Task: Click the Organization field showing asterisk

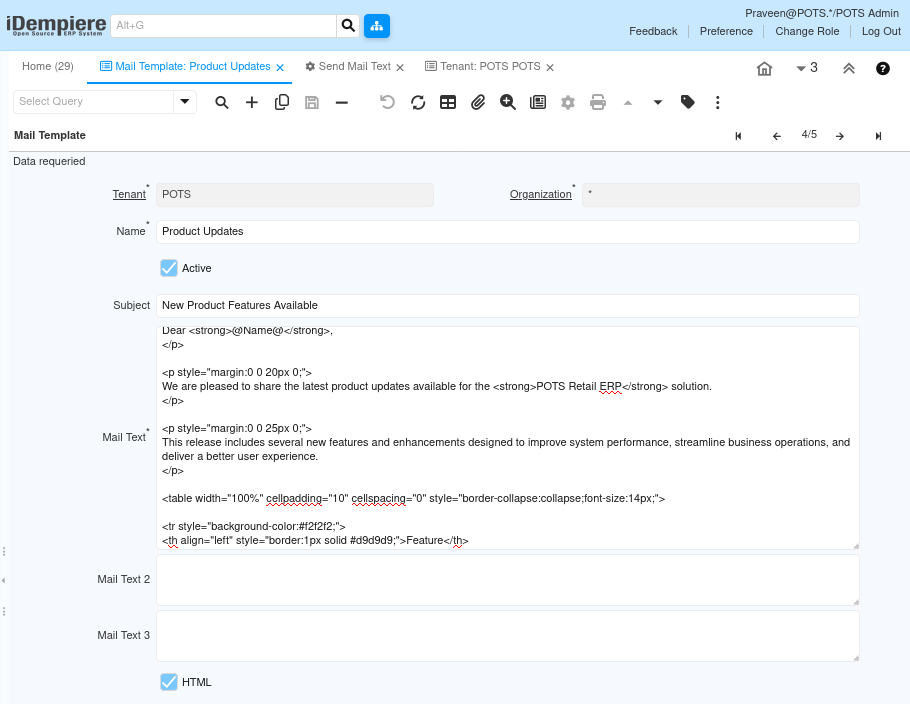Action: (x=721, y=194)
